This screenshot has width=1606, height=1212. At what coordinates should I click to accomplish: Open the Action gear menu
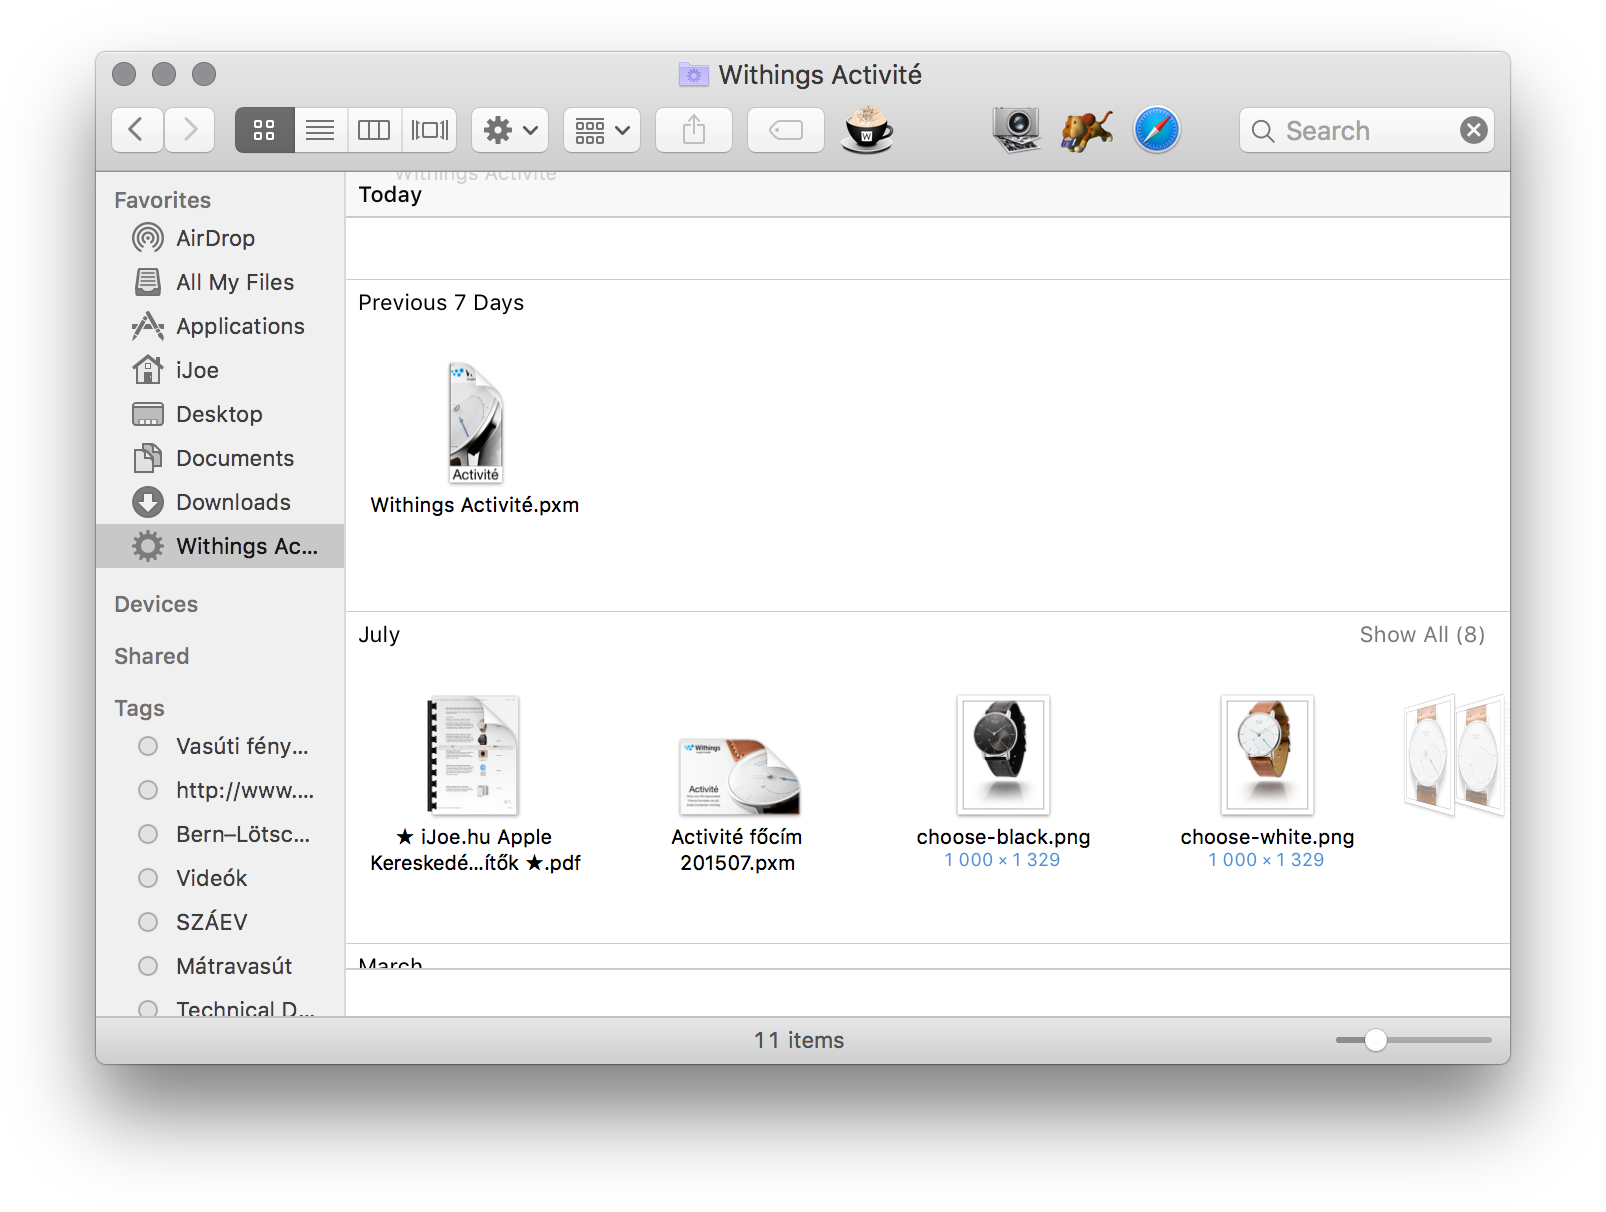(x=510, y=130)
